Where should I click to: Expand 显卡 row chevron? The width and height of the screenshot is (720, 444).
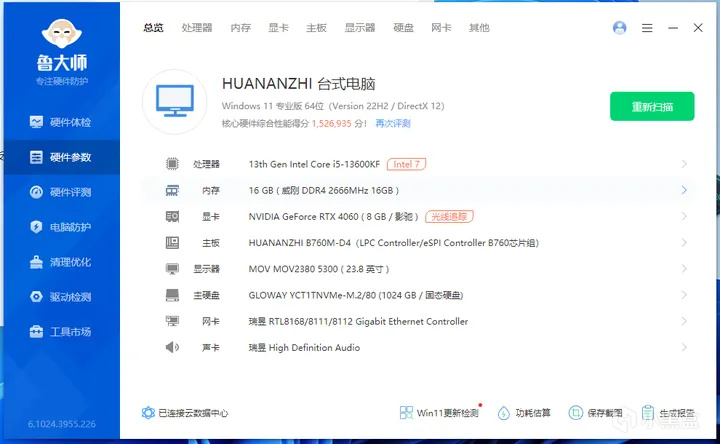[x=684, y=216]
